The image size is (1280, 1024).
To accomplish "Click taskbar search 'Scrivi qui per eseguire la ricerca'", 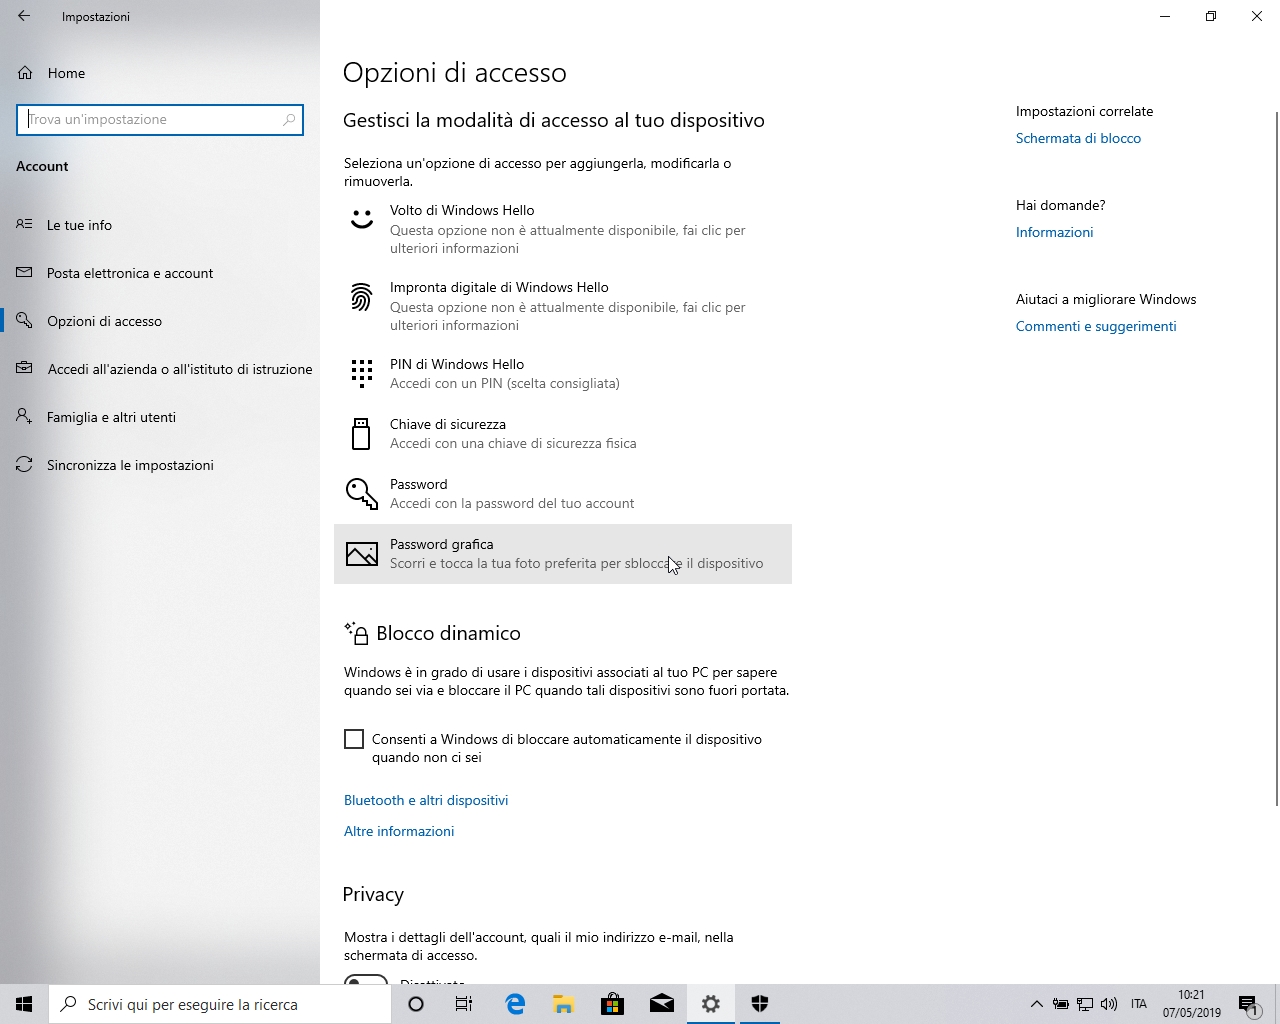I will (220, 1004).
